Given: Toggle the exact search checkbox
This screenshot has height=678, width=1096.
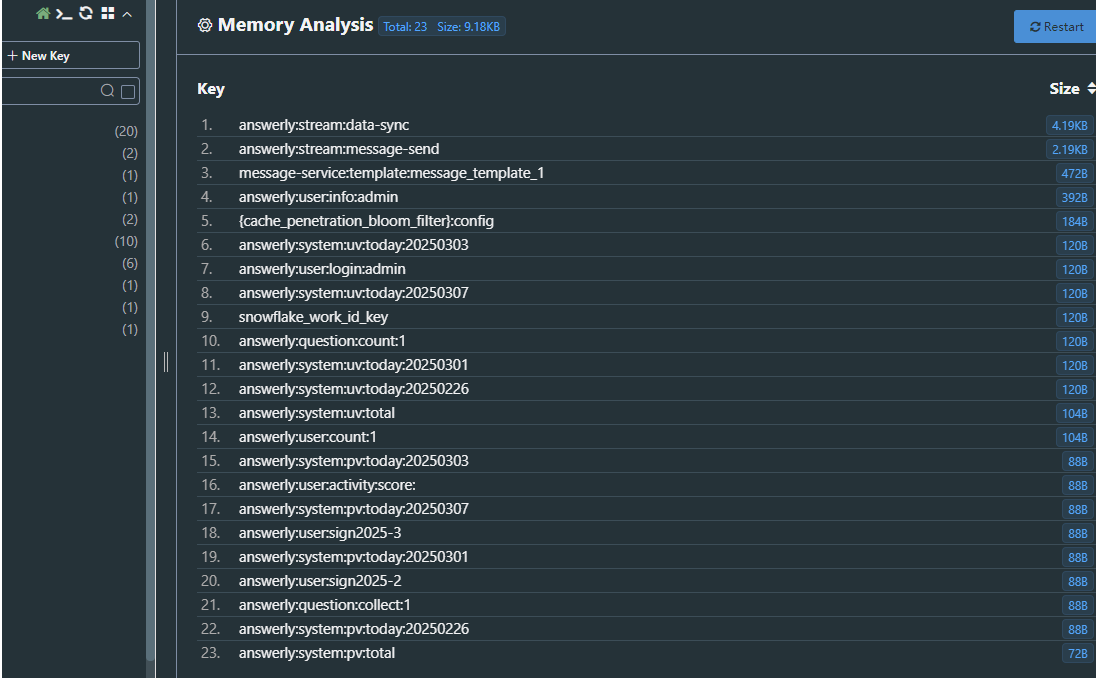Looking at the screenshot, I should pyautogui.click(x=128, y=91).
